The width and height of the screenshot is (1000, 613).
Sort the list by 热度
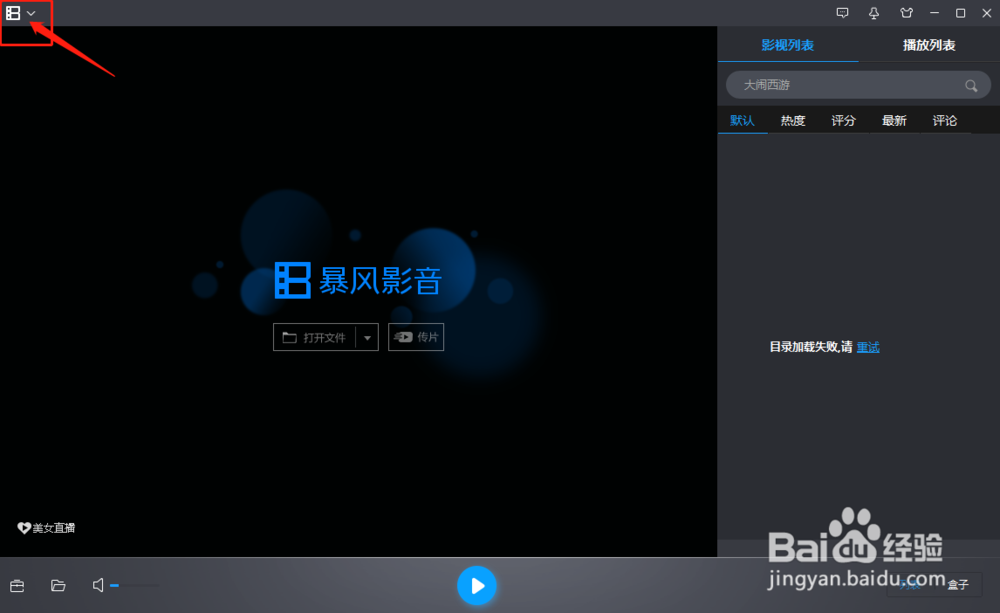793,121
